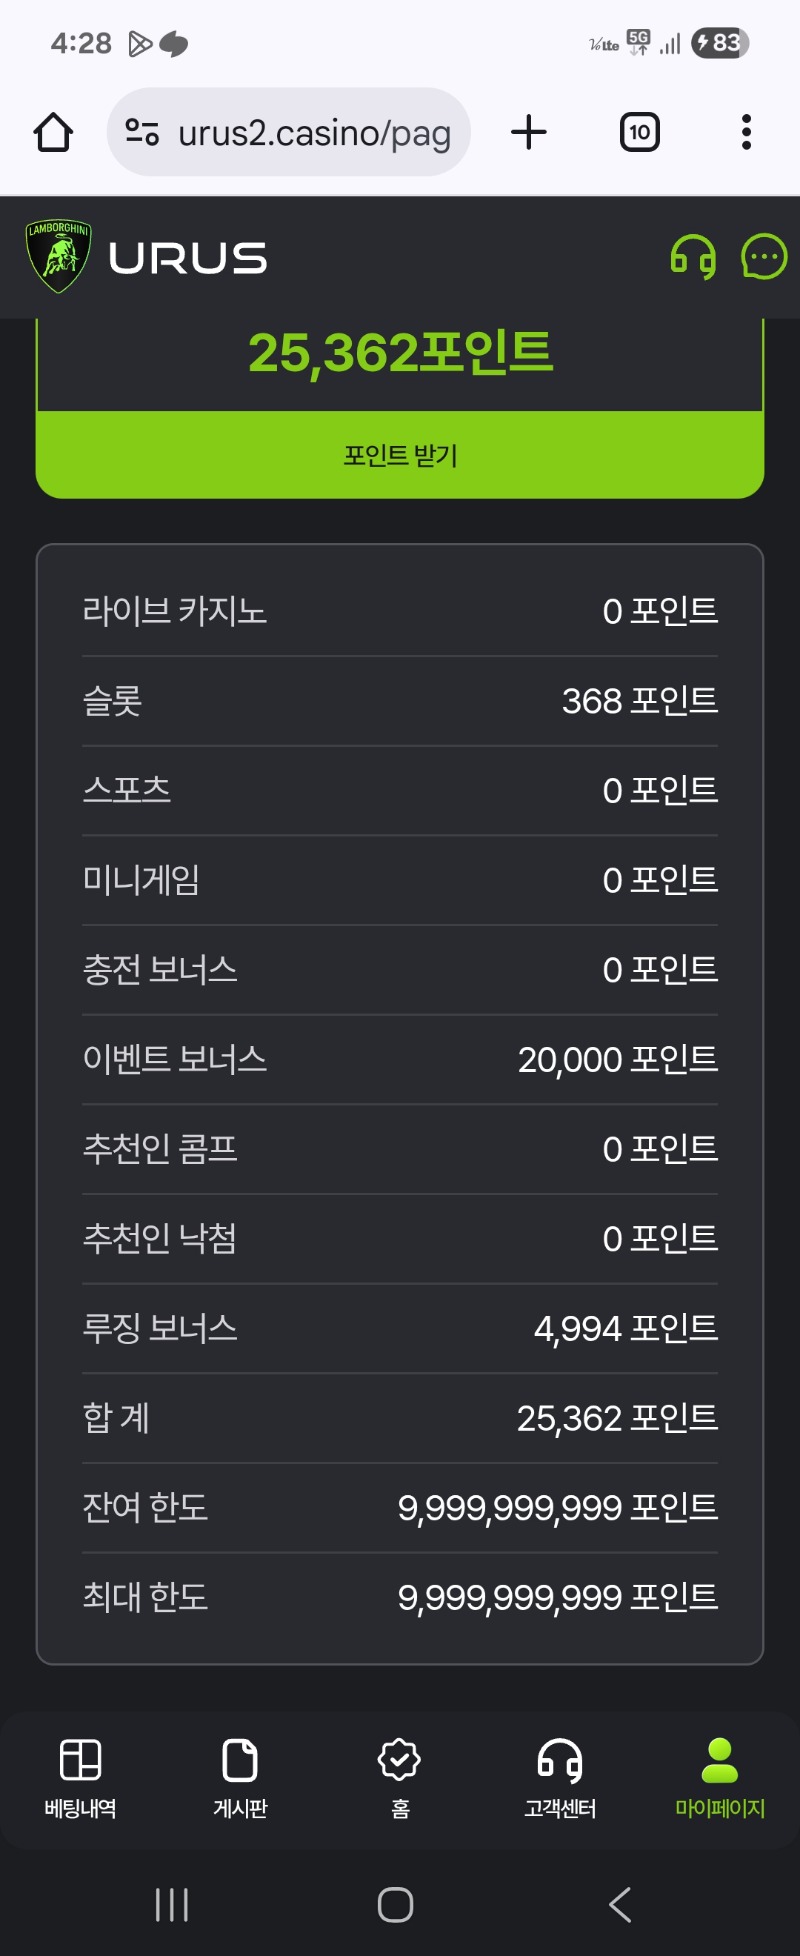Open site info icon in address bar
Image resolution: width=800 pixels, height=1956 pixels.
142,133
